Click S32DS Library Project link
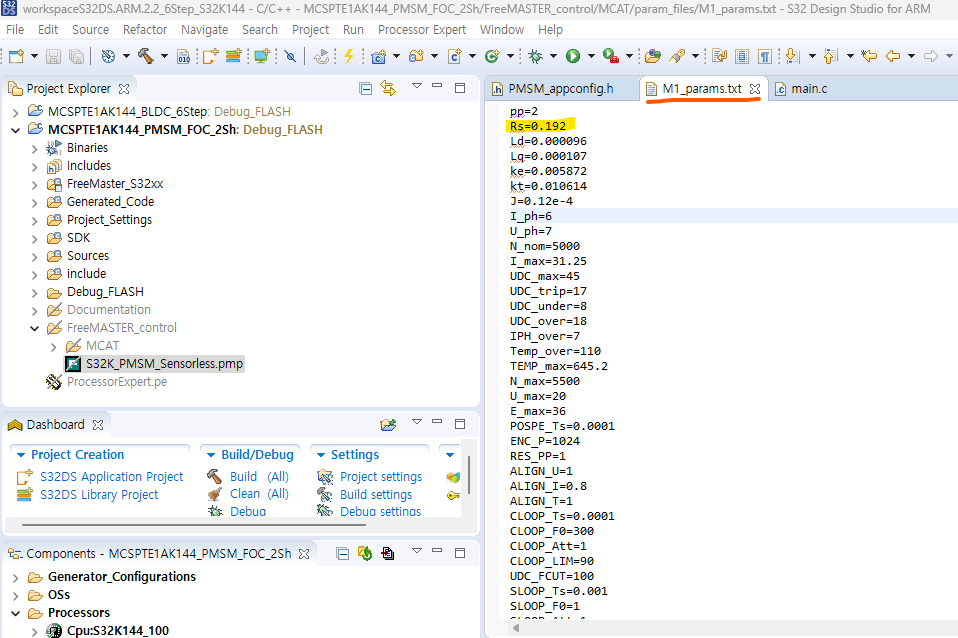This screenshot has height=638, width=958. 99,494
